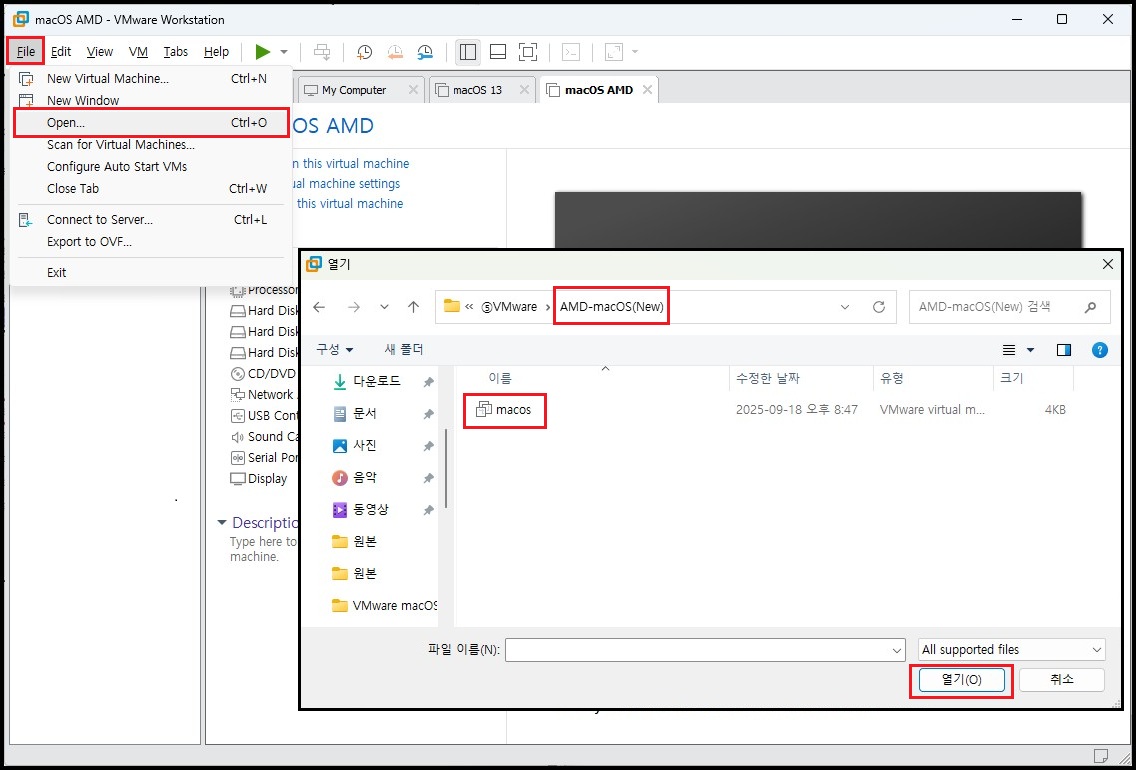Screen dimensions: 1136x770
Task: Select Exit in the File menu
Action: [151, 272]
